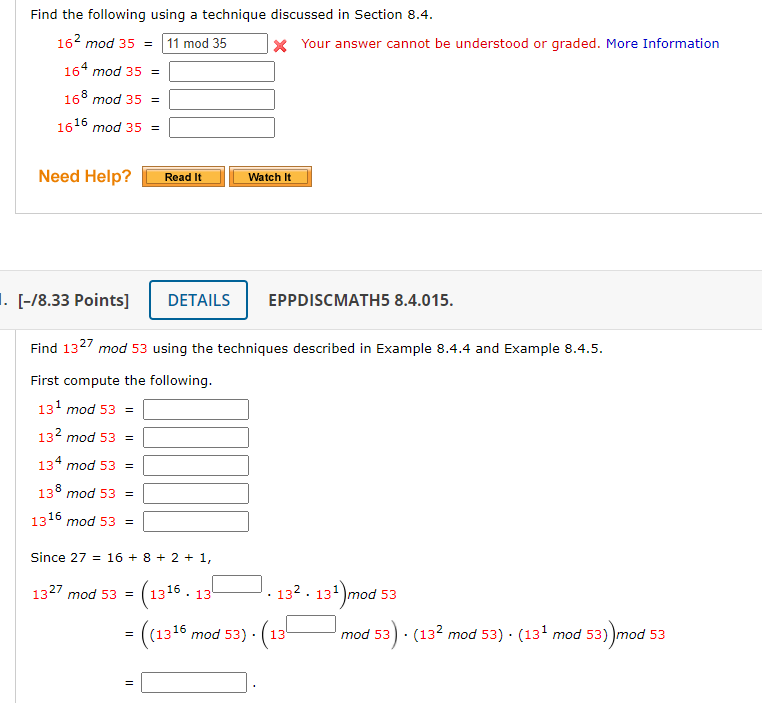Screen dimensions: 762x703
Task: Open the More Information link
Action: 662,44
